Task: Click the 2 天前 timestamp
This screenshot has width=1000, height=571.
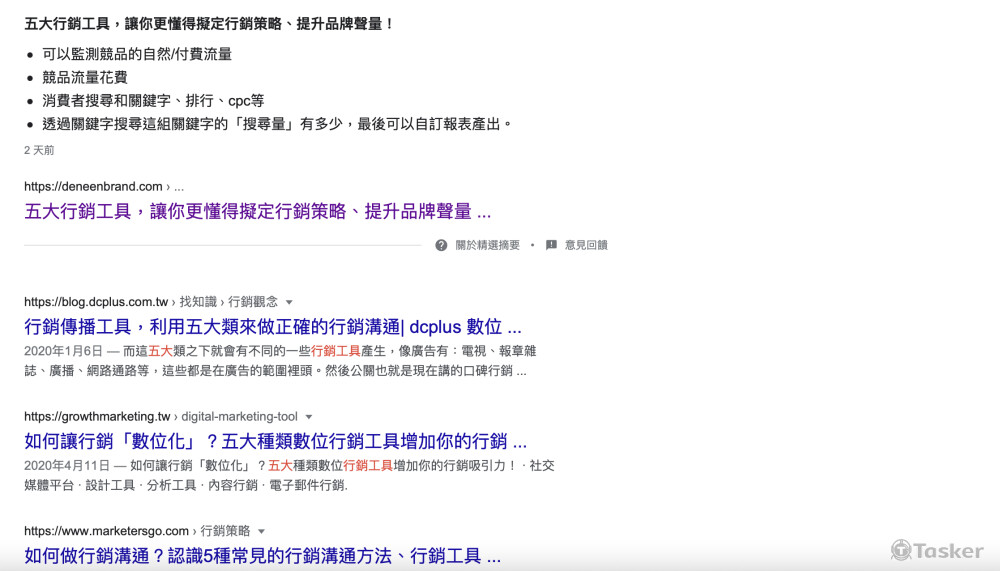Action: (x=39, y=150)
